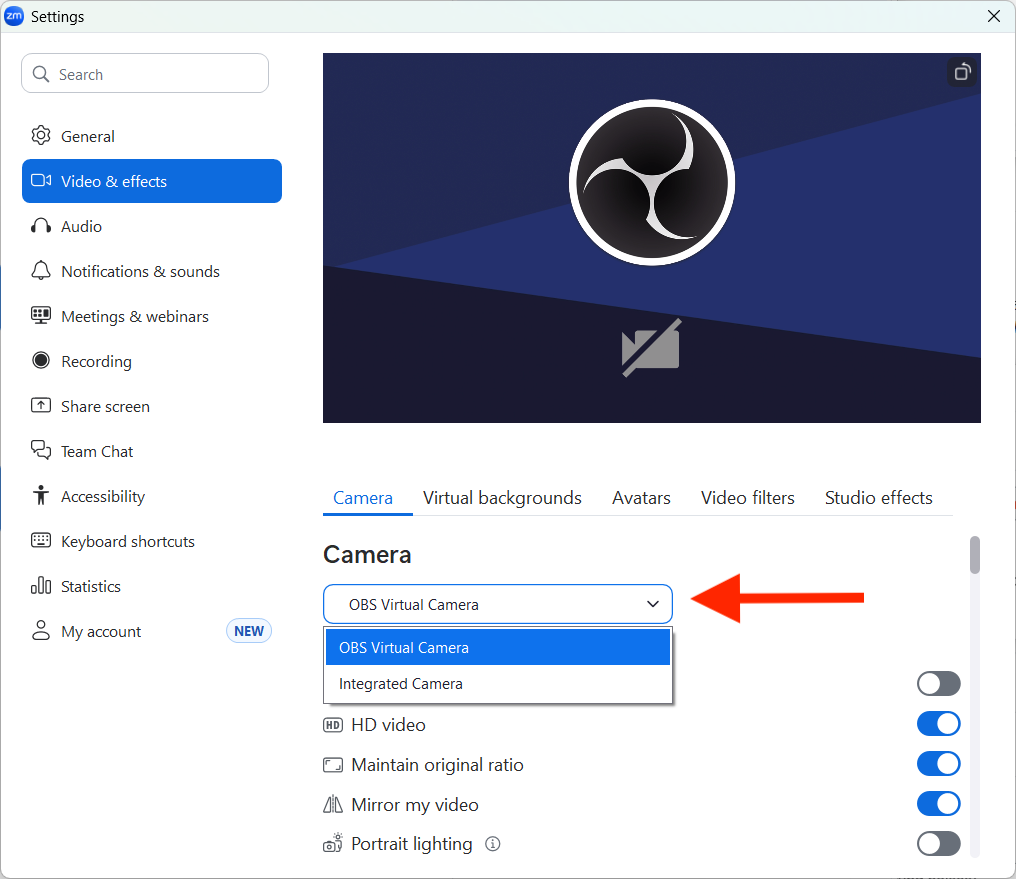1016x879 pixels.
Task: Open My account section
Action: 152,631
